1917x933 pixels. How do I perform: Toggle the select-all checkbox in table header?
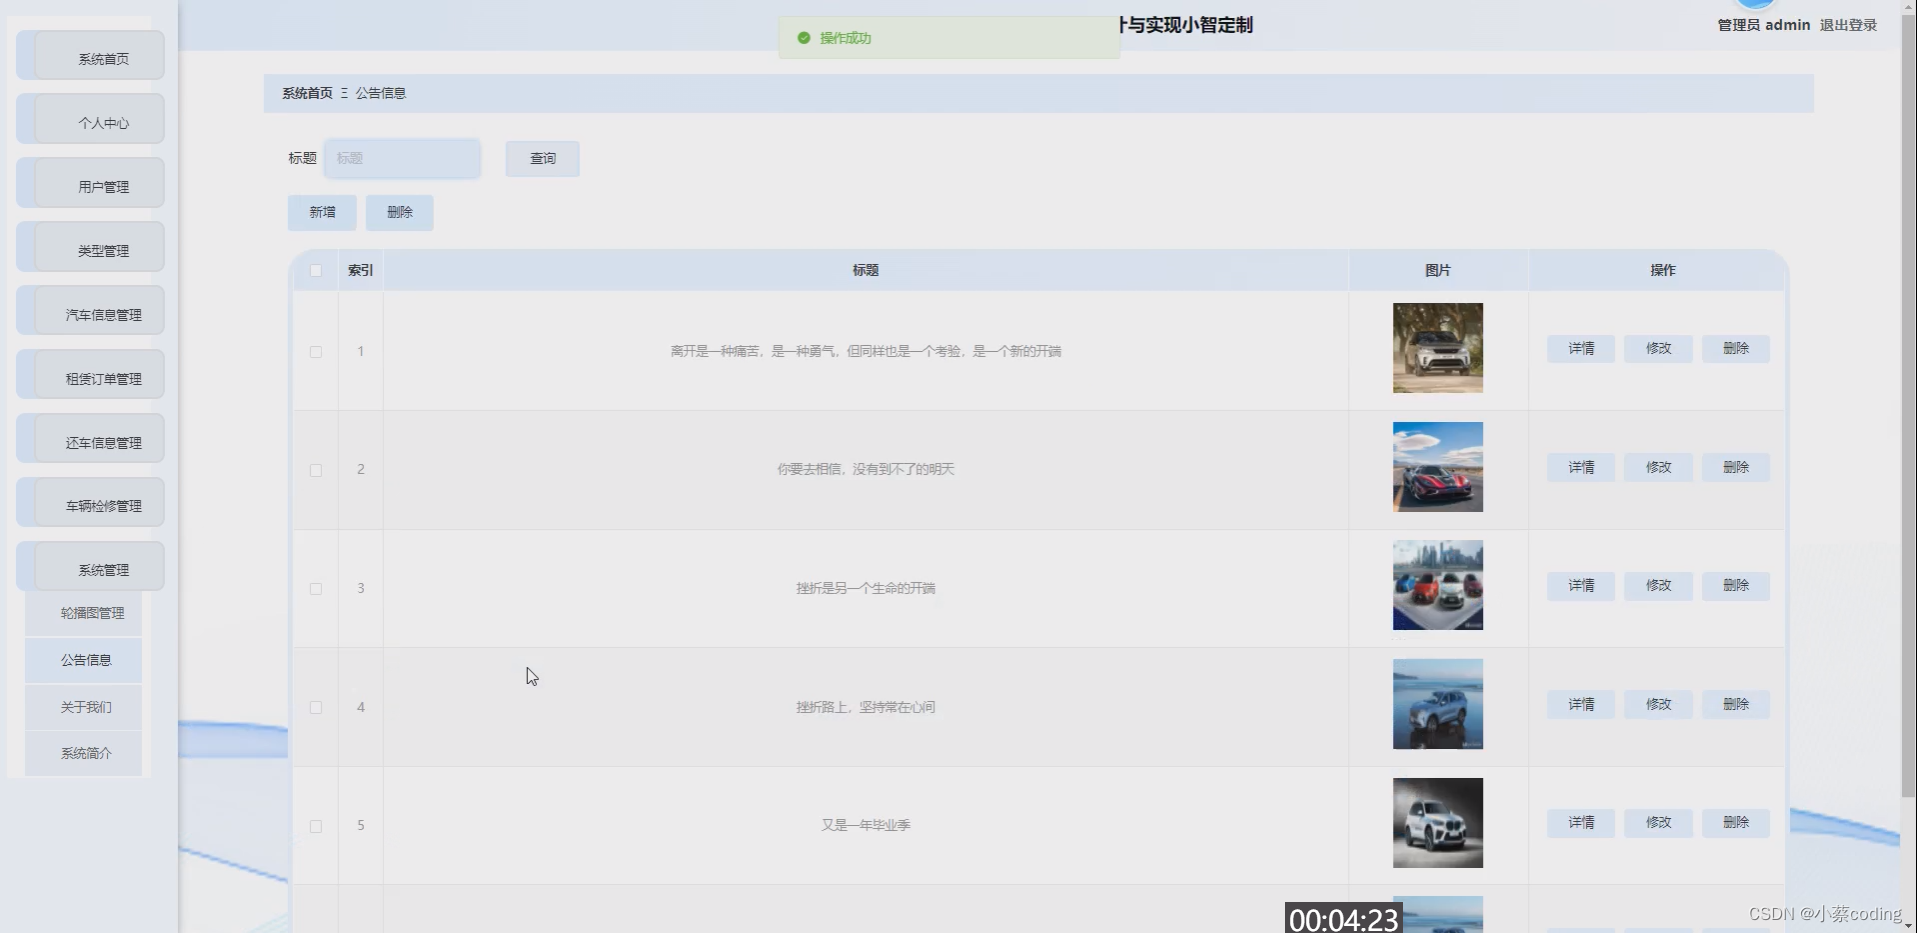(316, 270)
